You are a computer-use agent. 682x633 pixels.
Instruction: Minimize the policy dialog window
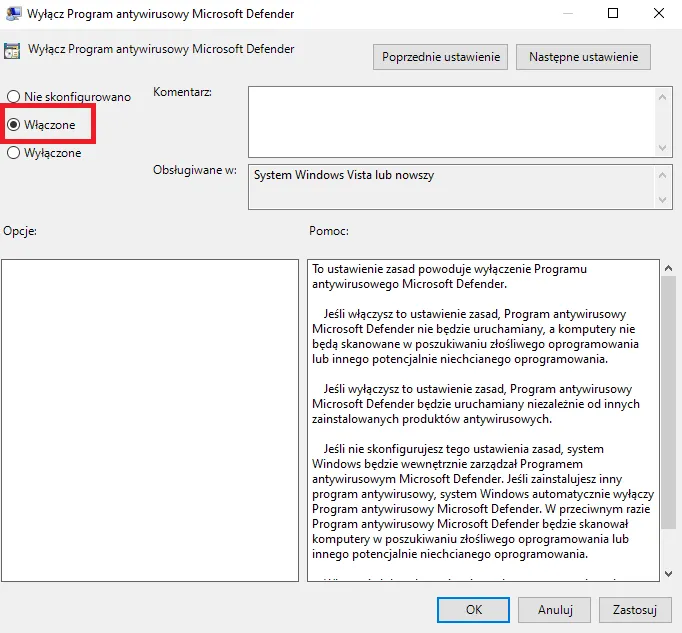[x=568, y=13]
